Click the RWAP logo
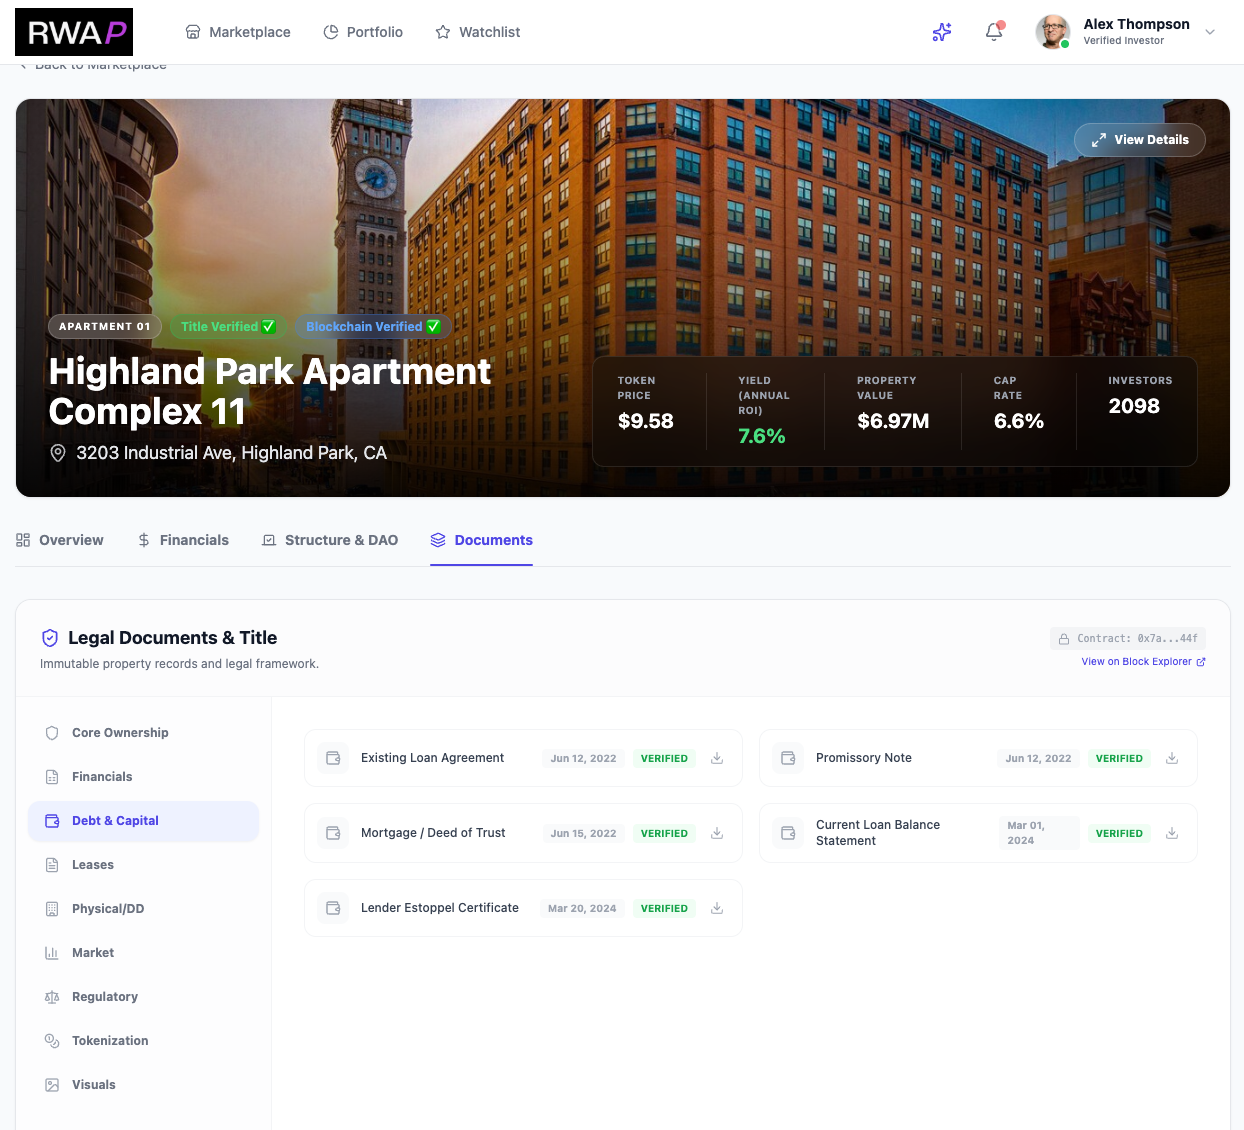Screen dimensions: 1244x1130 click(x=74, y=32)
